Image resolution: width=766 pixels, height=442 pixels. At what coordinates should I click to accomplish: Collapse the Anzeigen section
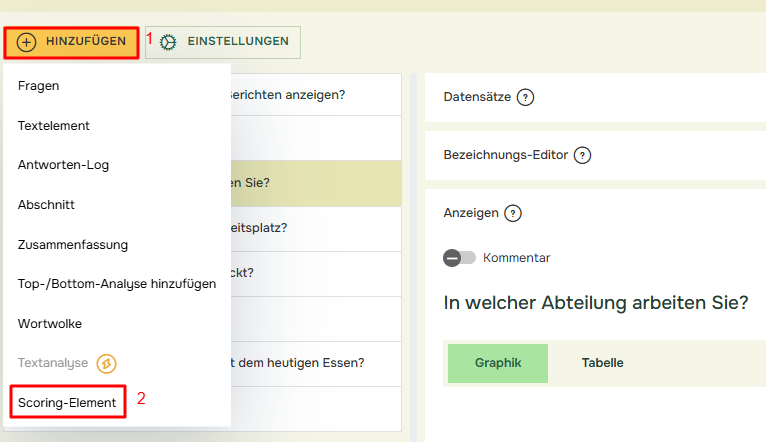[x=470, y=213]
